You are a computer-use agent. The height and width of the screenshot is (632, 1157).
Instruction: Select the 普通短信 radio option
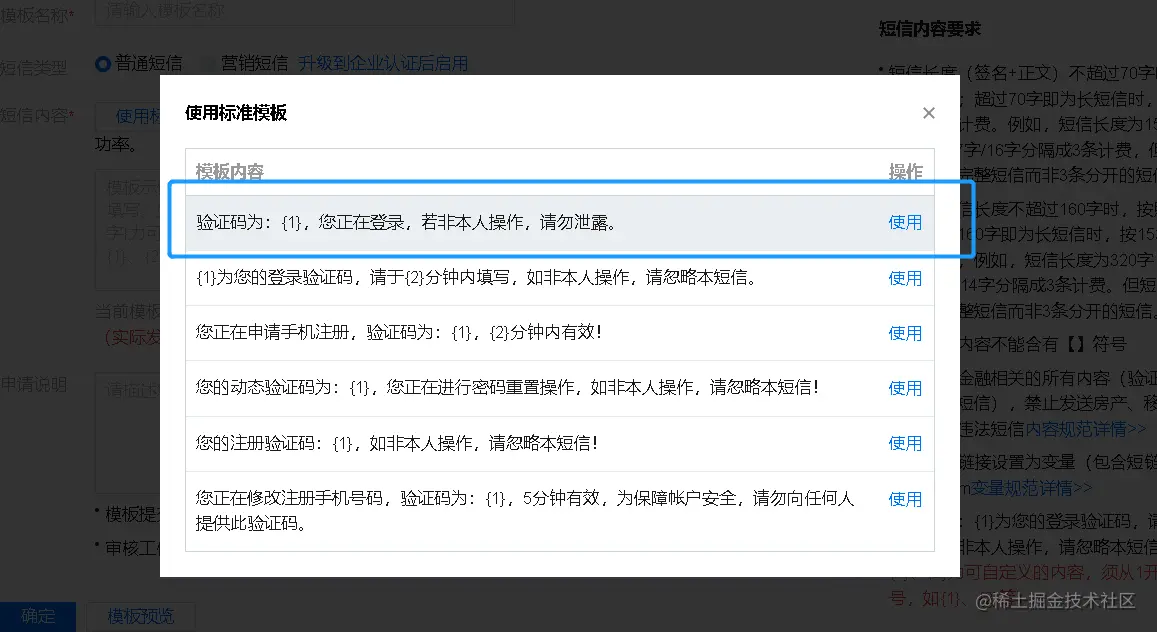pyautogui.click(x=103, y=62)
